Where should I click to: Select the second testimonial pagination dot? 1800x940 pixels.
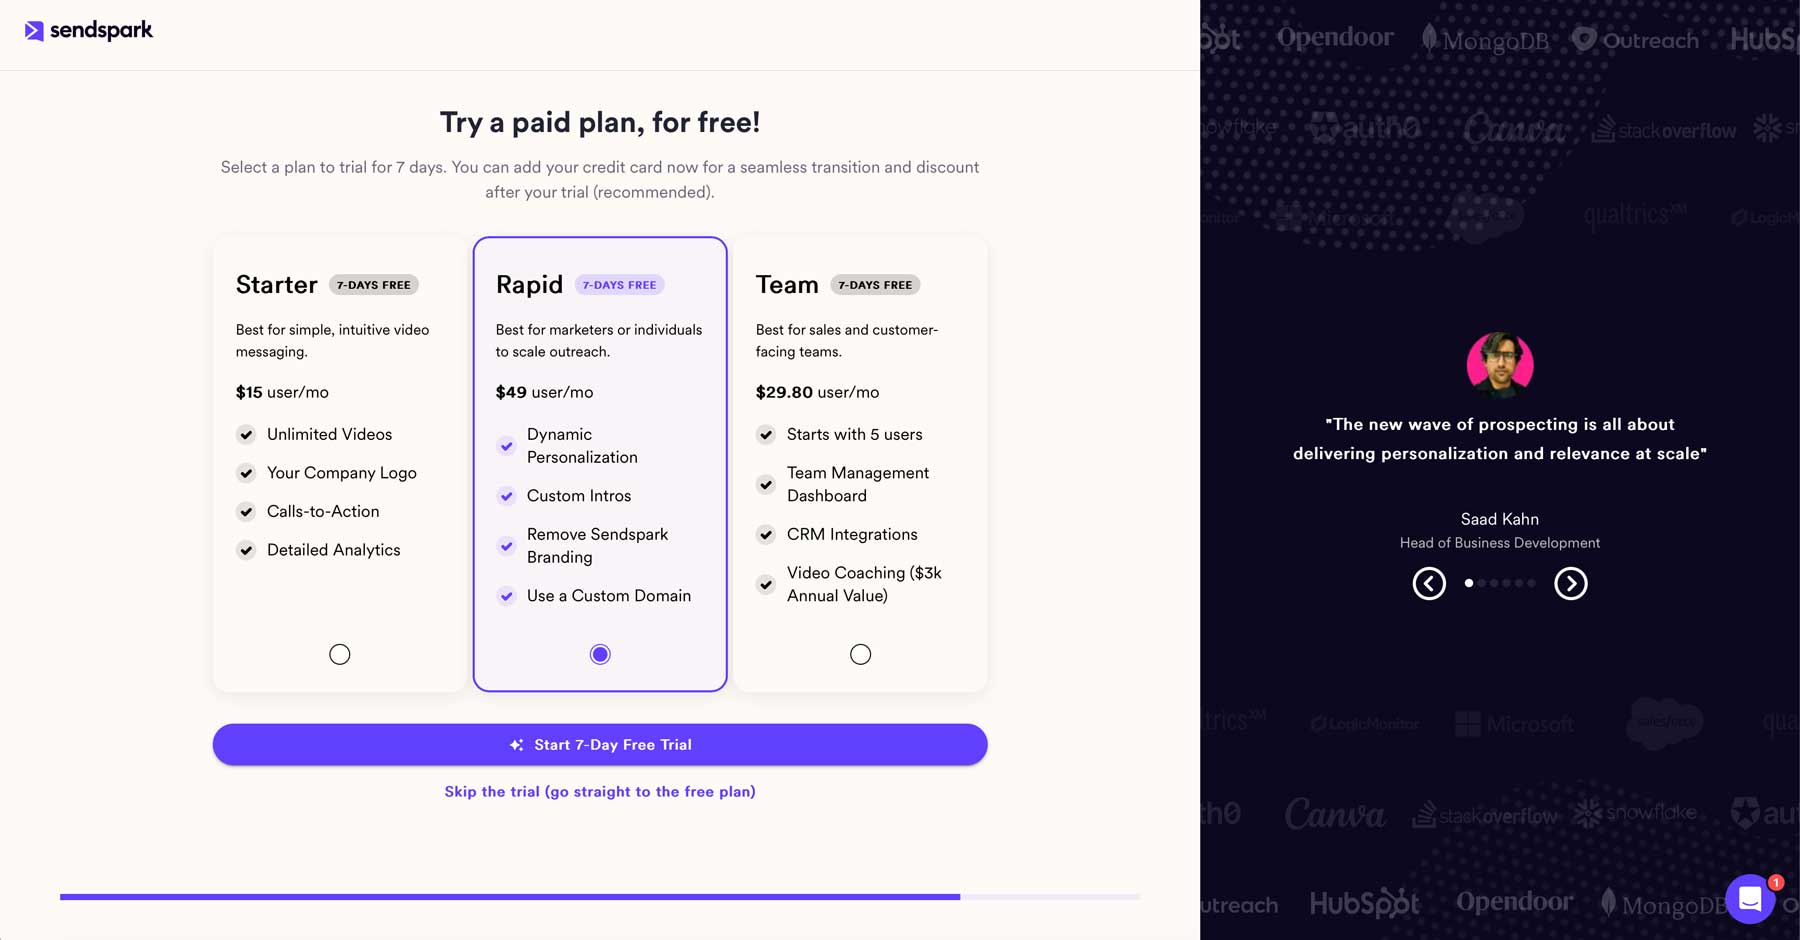click(x=1482, y=584)
